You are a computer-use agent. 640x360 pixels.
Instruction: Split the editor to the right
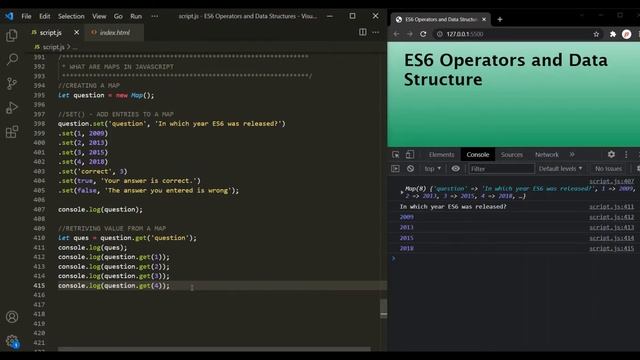(362, 32)
